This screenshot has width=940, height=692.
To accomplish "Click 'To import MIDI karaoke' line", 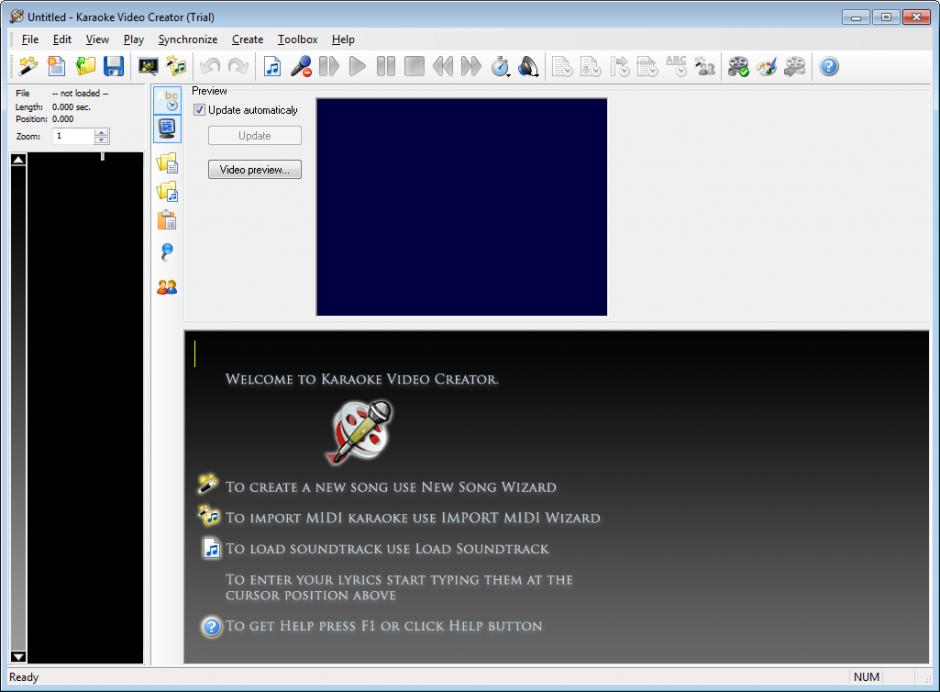I will [x=413, y=518].
